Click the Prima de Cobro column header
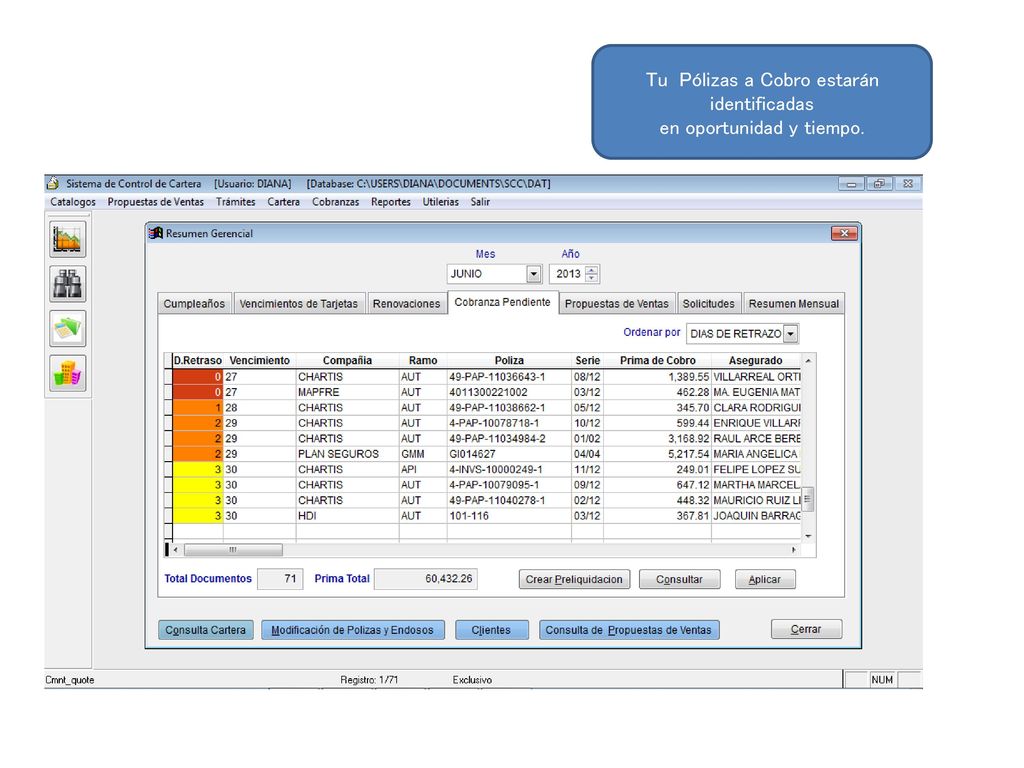Image resolution: width=1024 pixels, height=768 pixels. (x=658, y=360)
